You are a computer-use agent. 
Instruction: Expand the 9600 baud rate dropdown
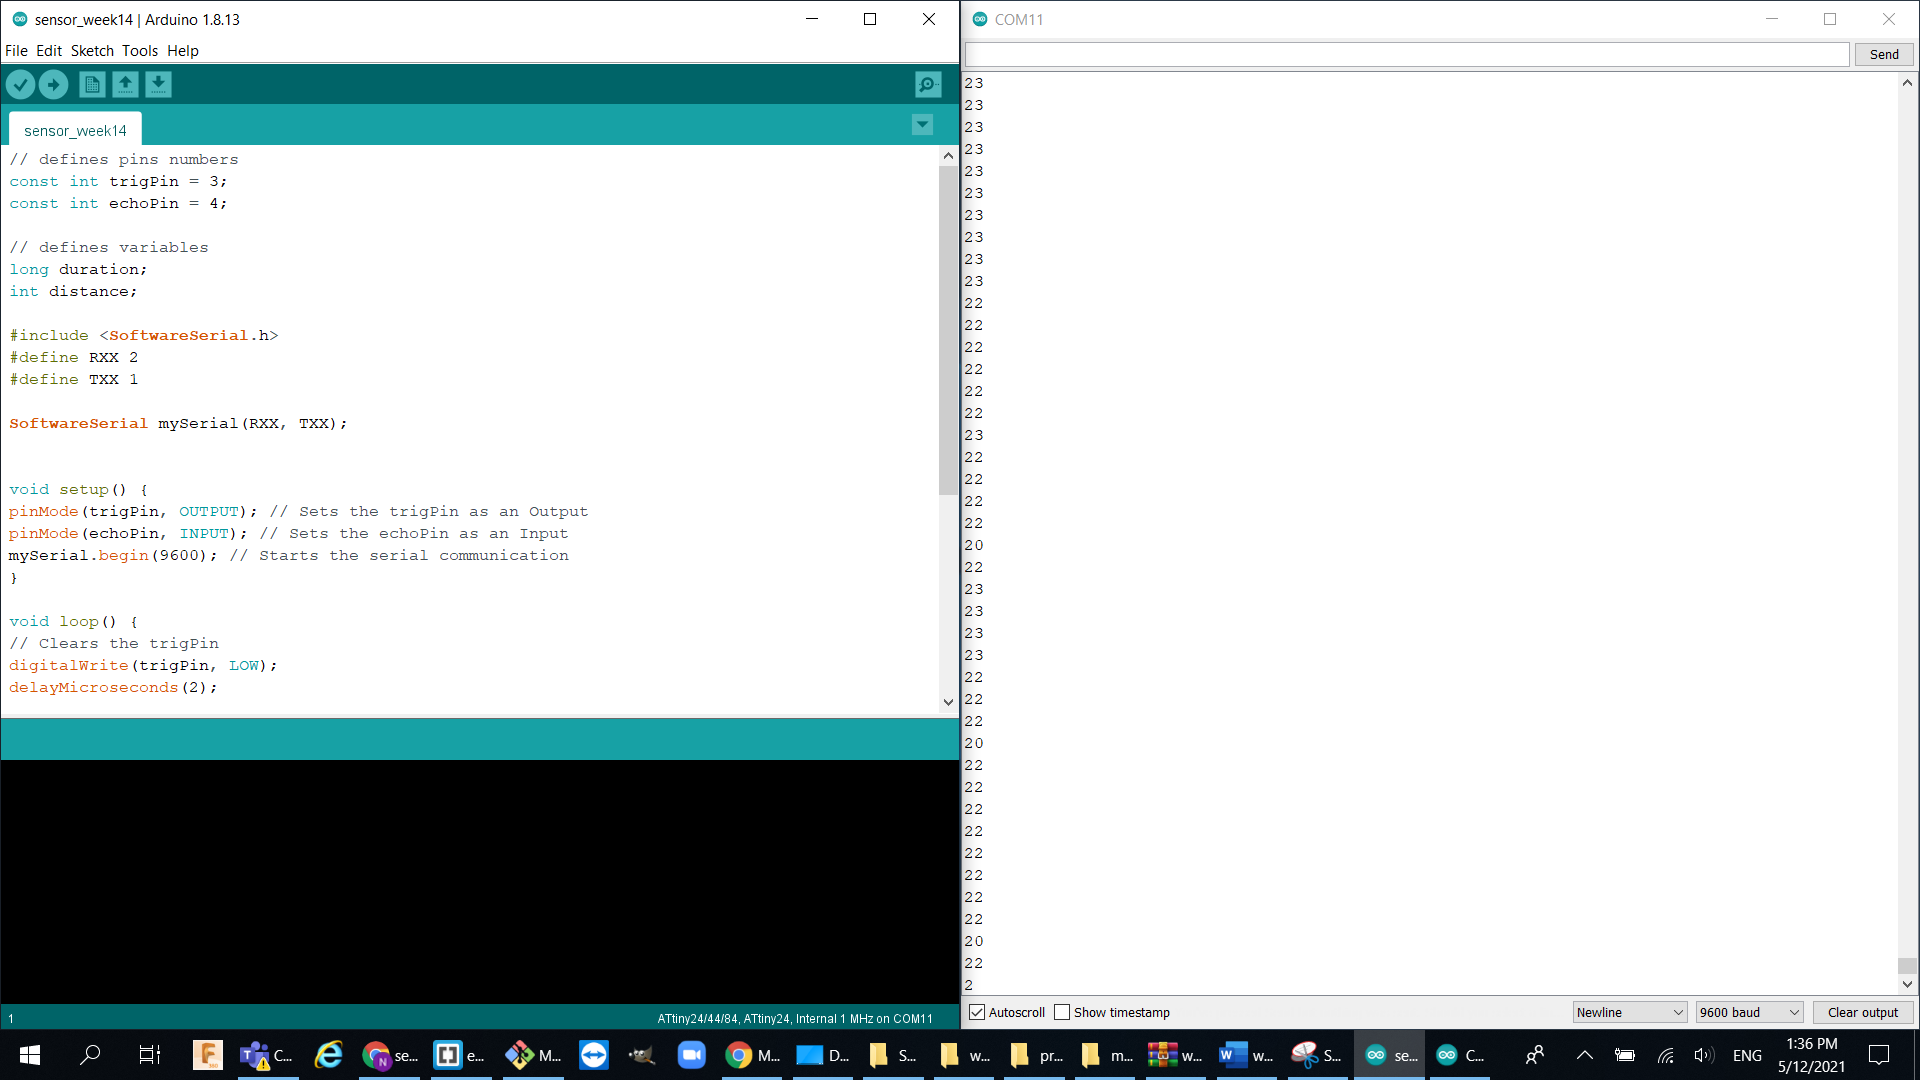pos(1749,1012)
